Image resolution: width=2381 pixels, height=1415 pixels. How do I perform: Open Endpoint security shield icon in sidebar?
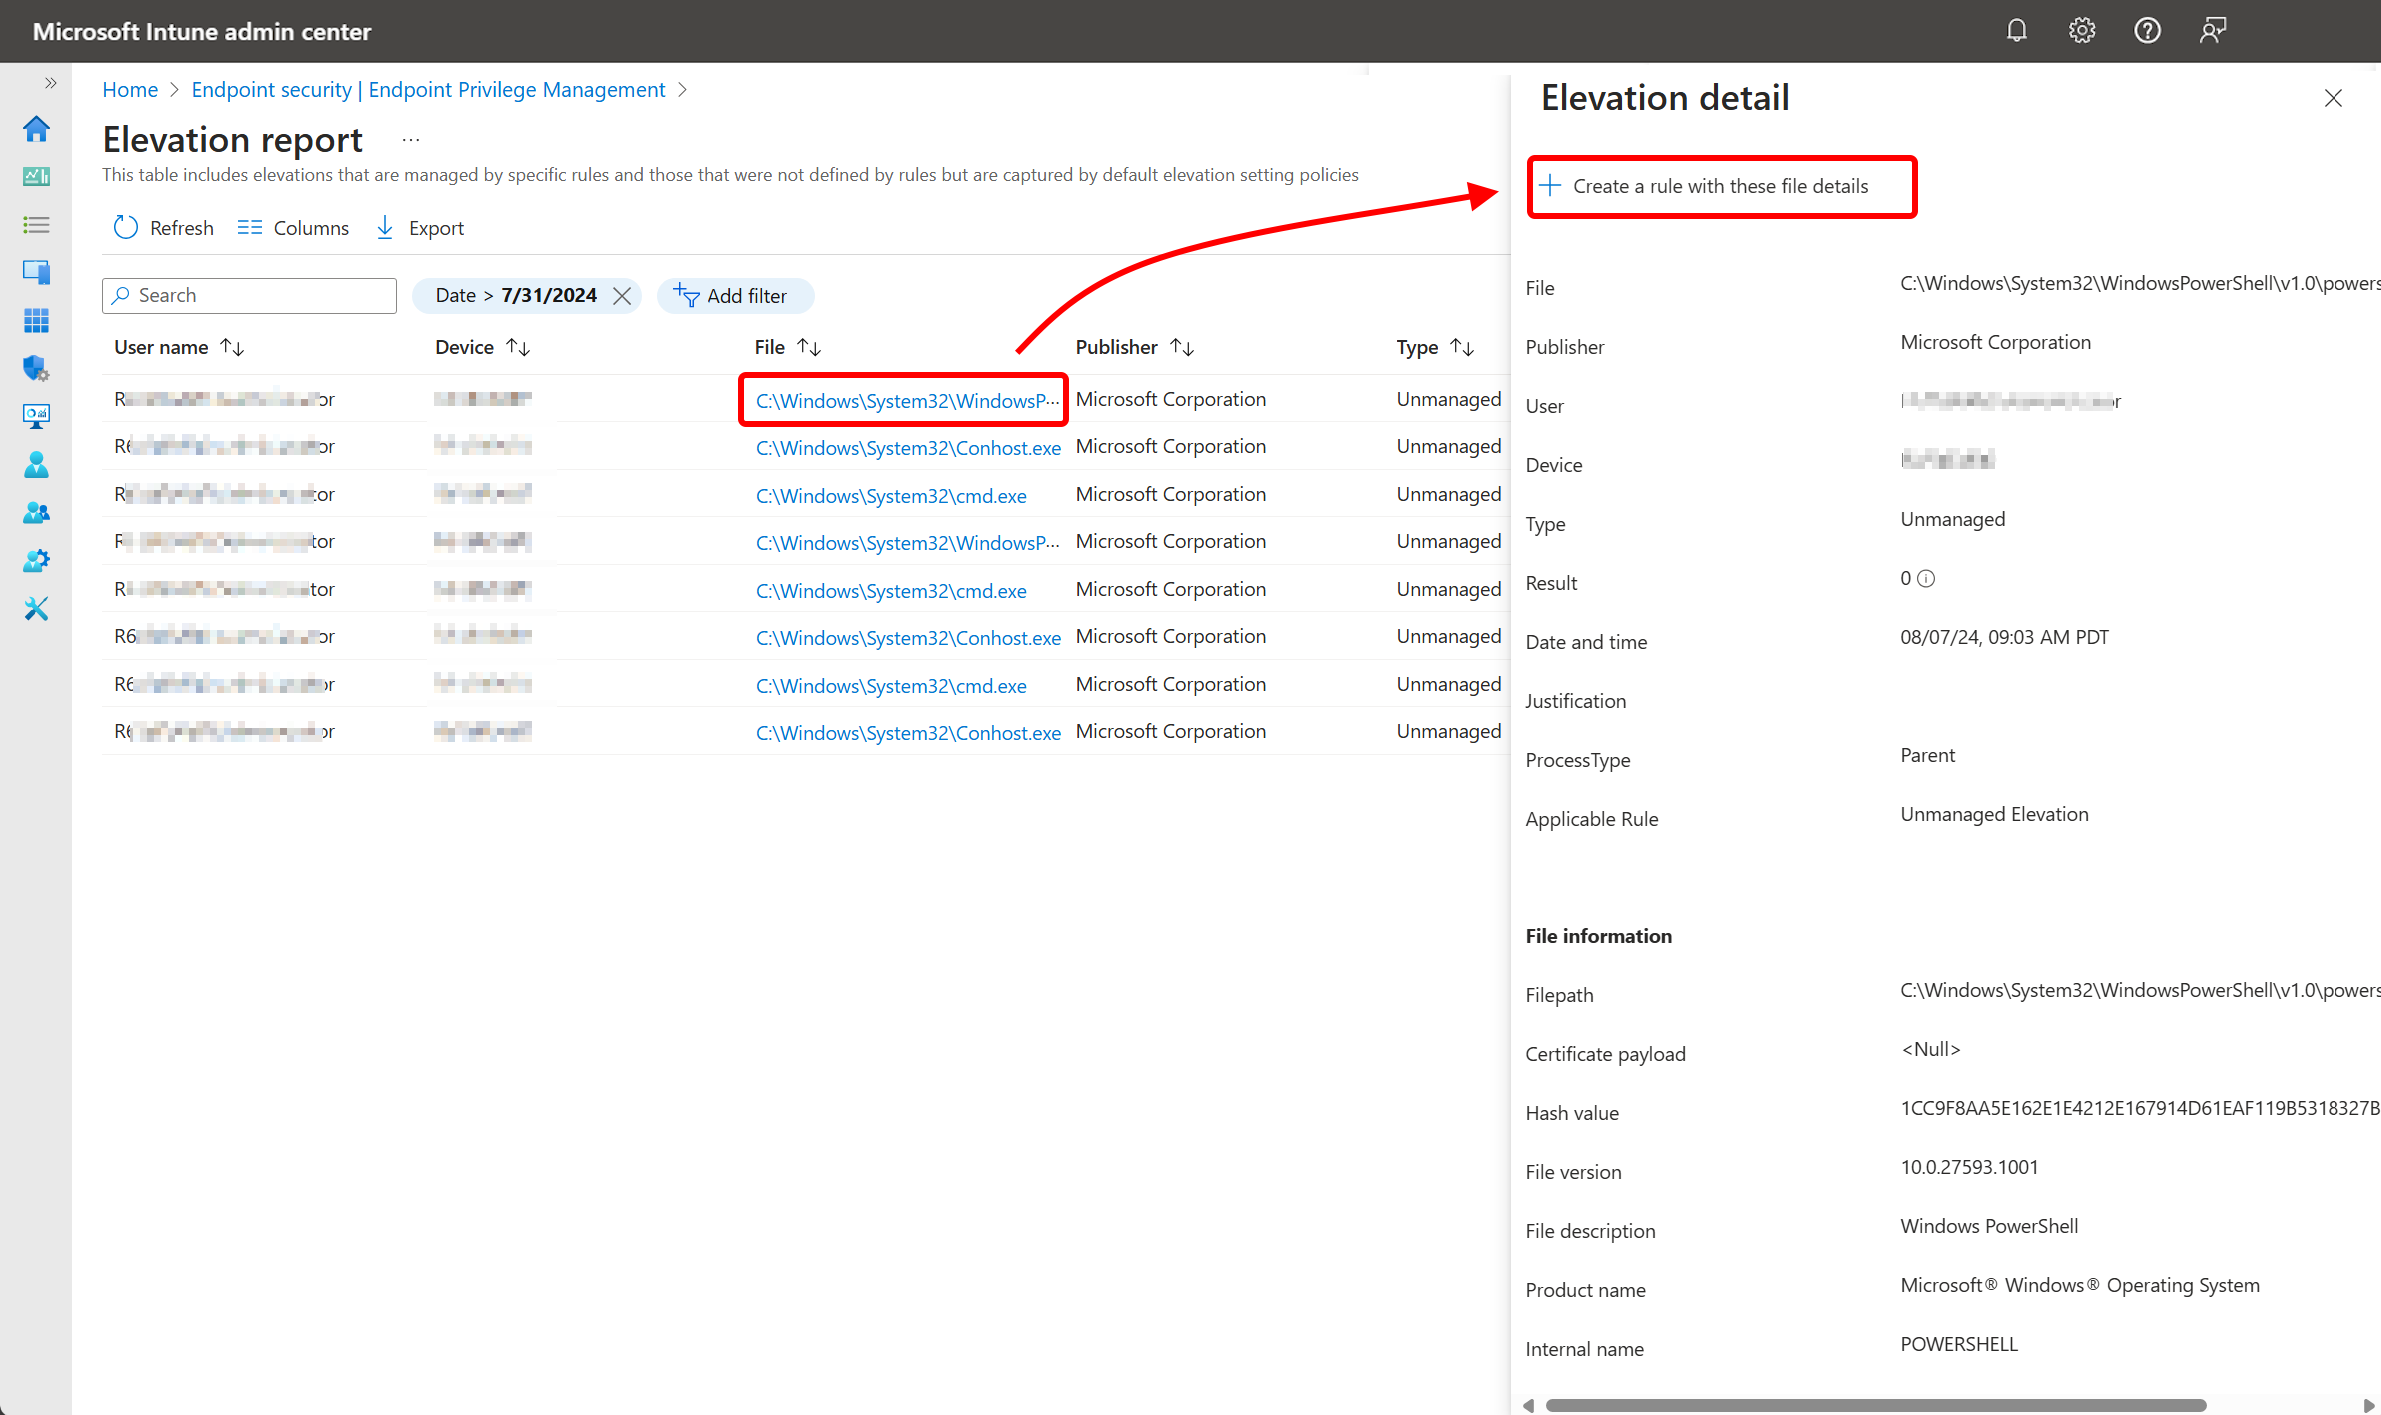[x=36, y=368]
